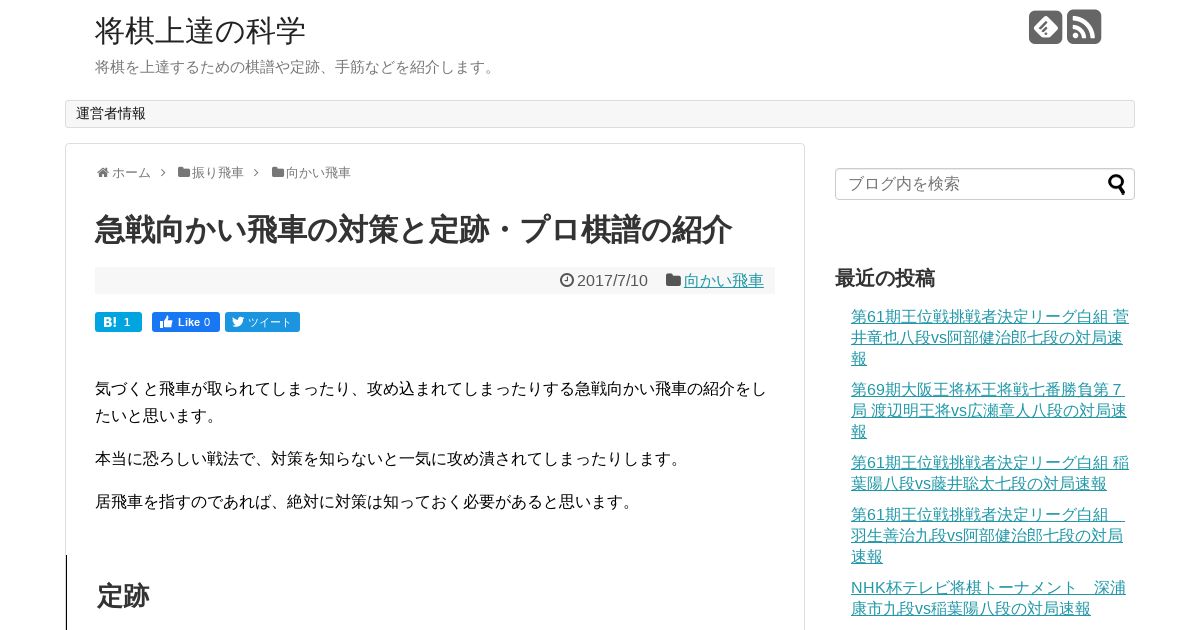Screen dimensions: 1200x630
Task: Go to ホーム breadcrumb link
Action: (x=131, y=173)
